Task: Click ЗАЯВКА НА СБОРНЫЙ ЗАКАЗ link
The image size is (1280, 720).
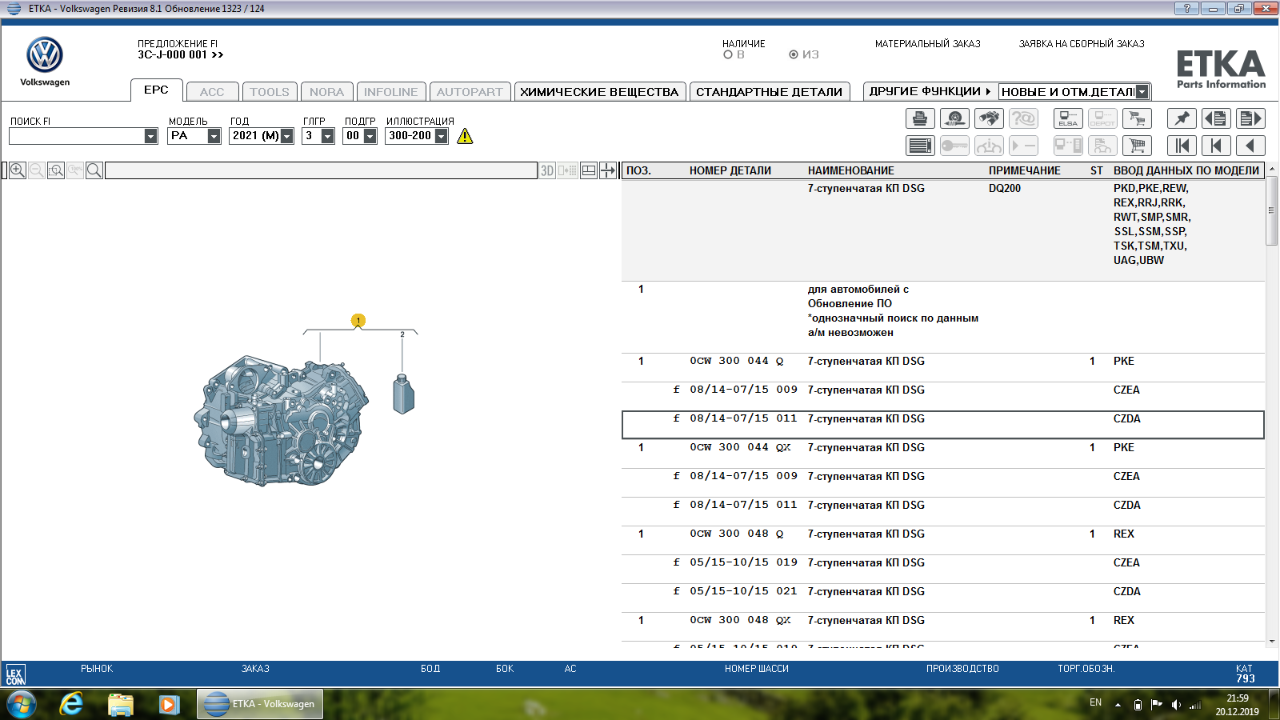Action: tap(1081, 44)
